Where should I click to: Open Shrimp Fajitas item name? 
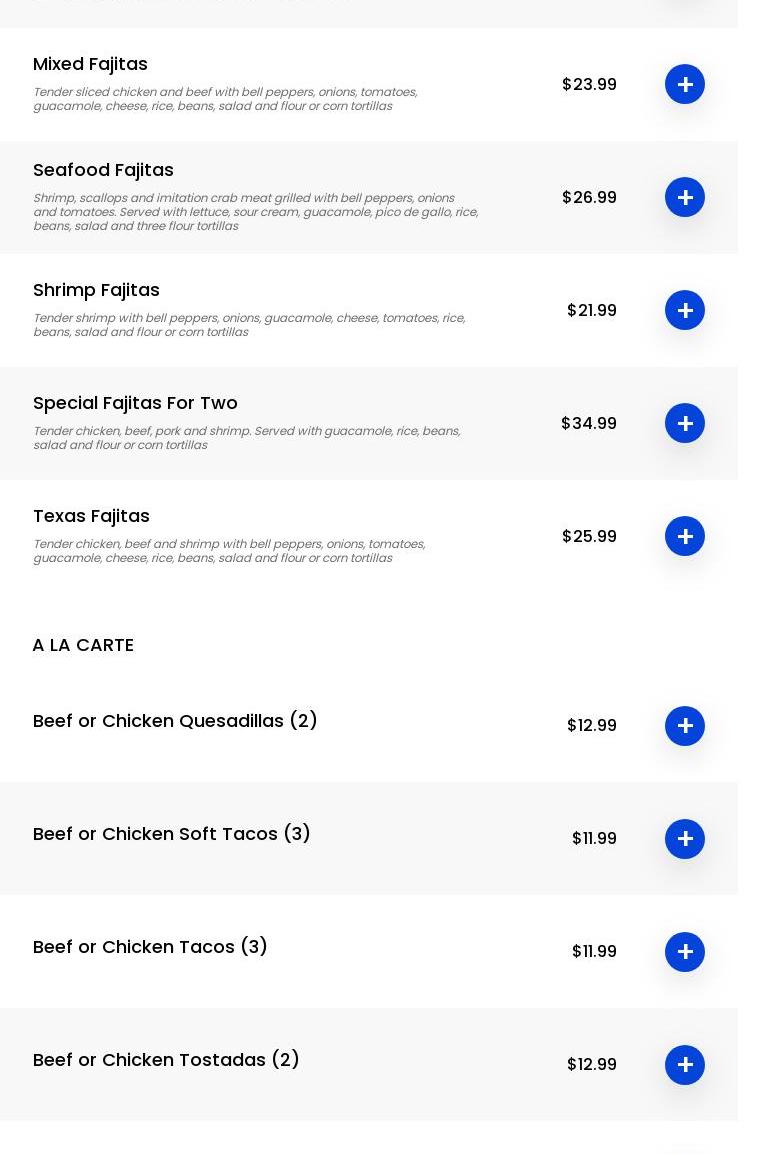(x=96, y=290)
